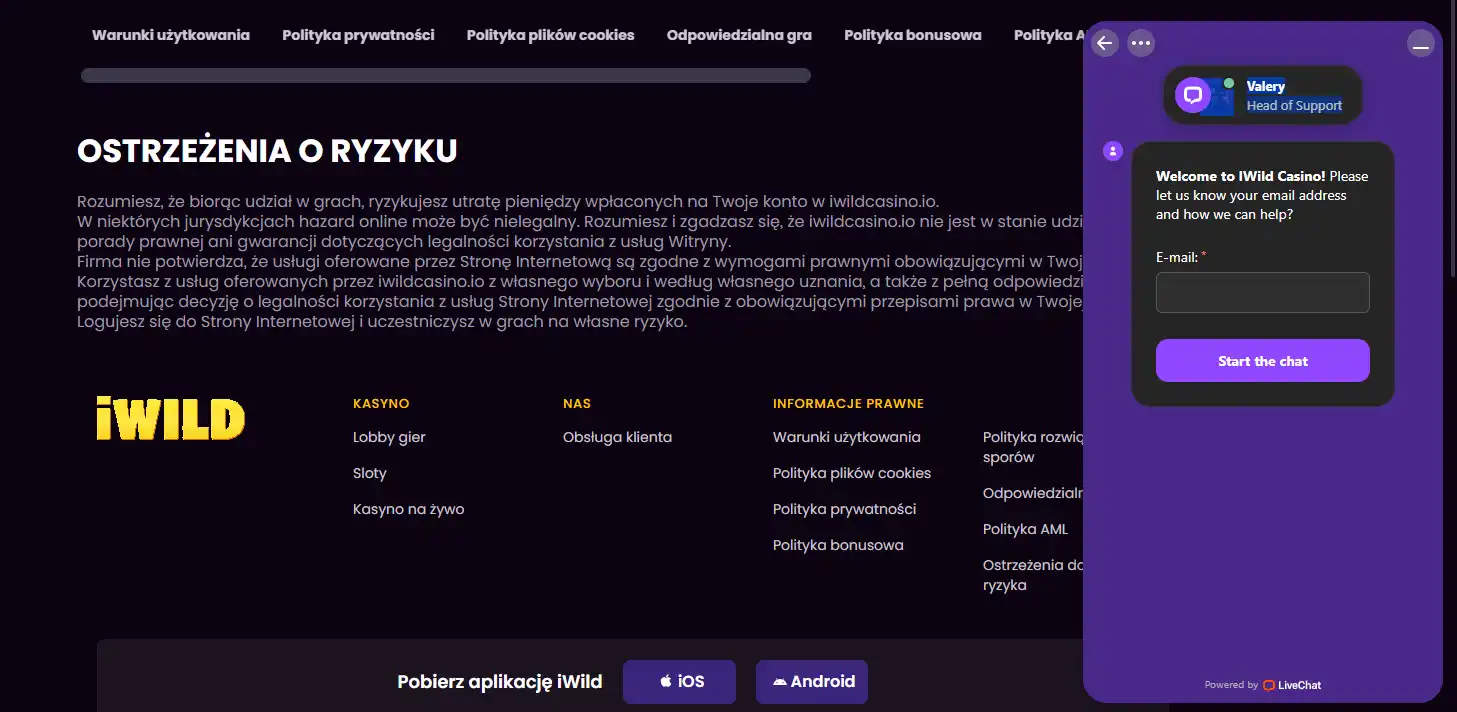
Task: Click the LiveChat logo at chat bottom
Action: pos(1292,685)
